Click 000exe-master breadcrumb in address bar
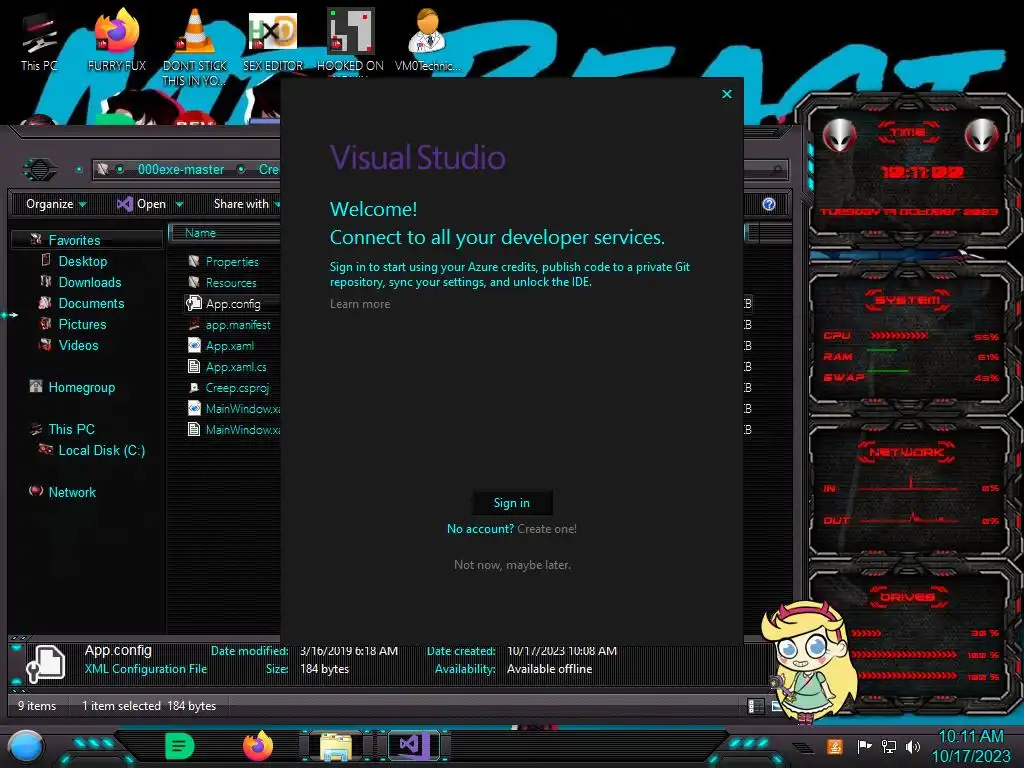The image size is (1024, 768). (x=181, y=169)
